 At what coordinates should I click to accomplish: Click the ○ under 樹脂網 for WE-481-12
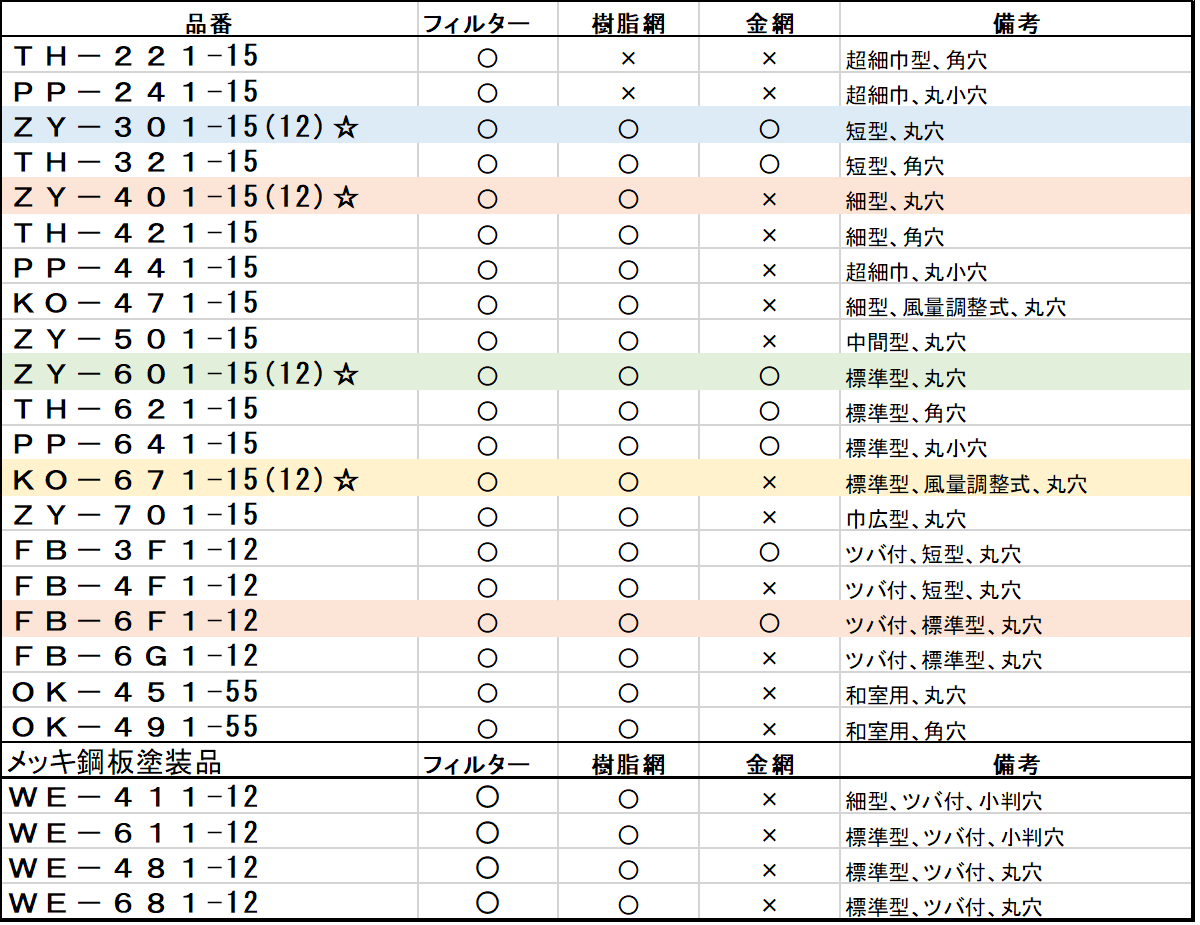[x=628, y=870]
